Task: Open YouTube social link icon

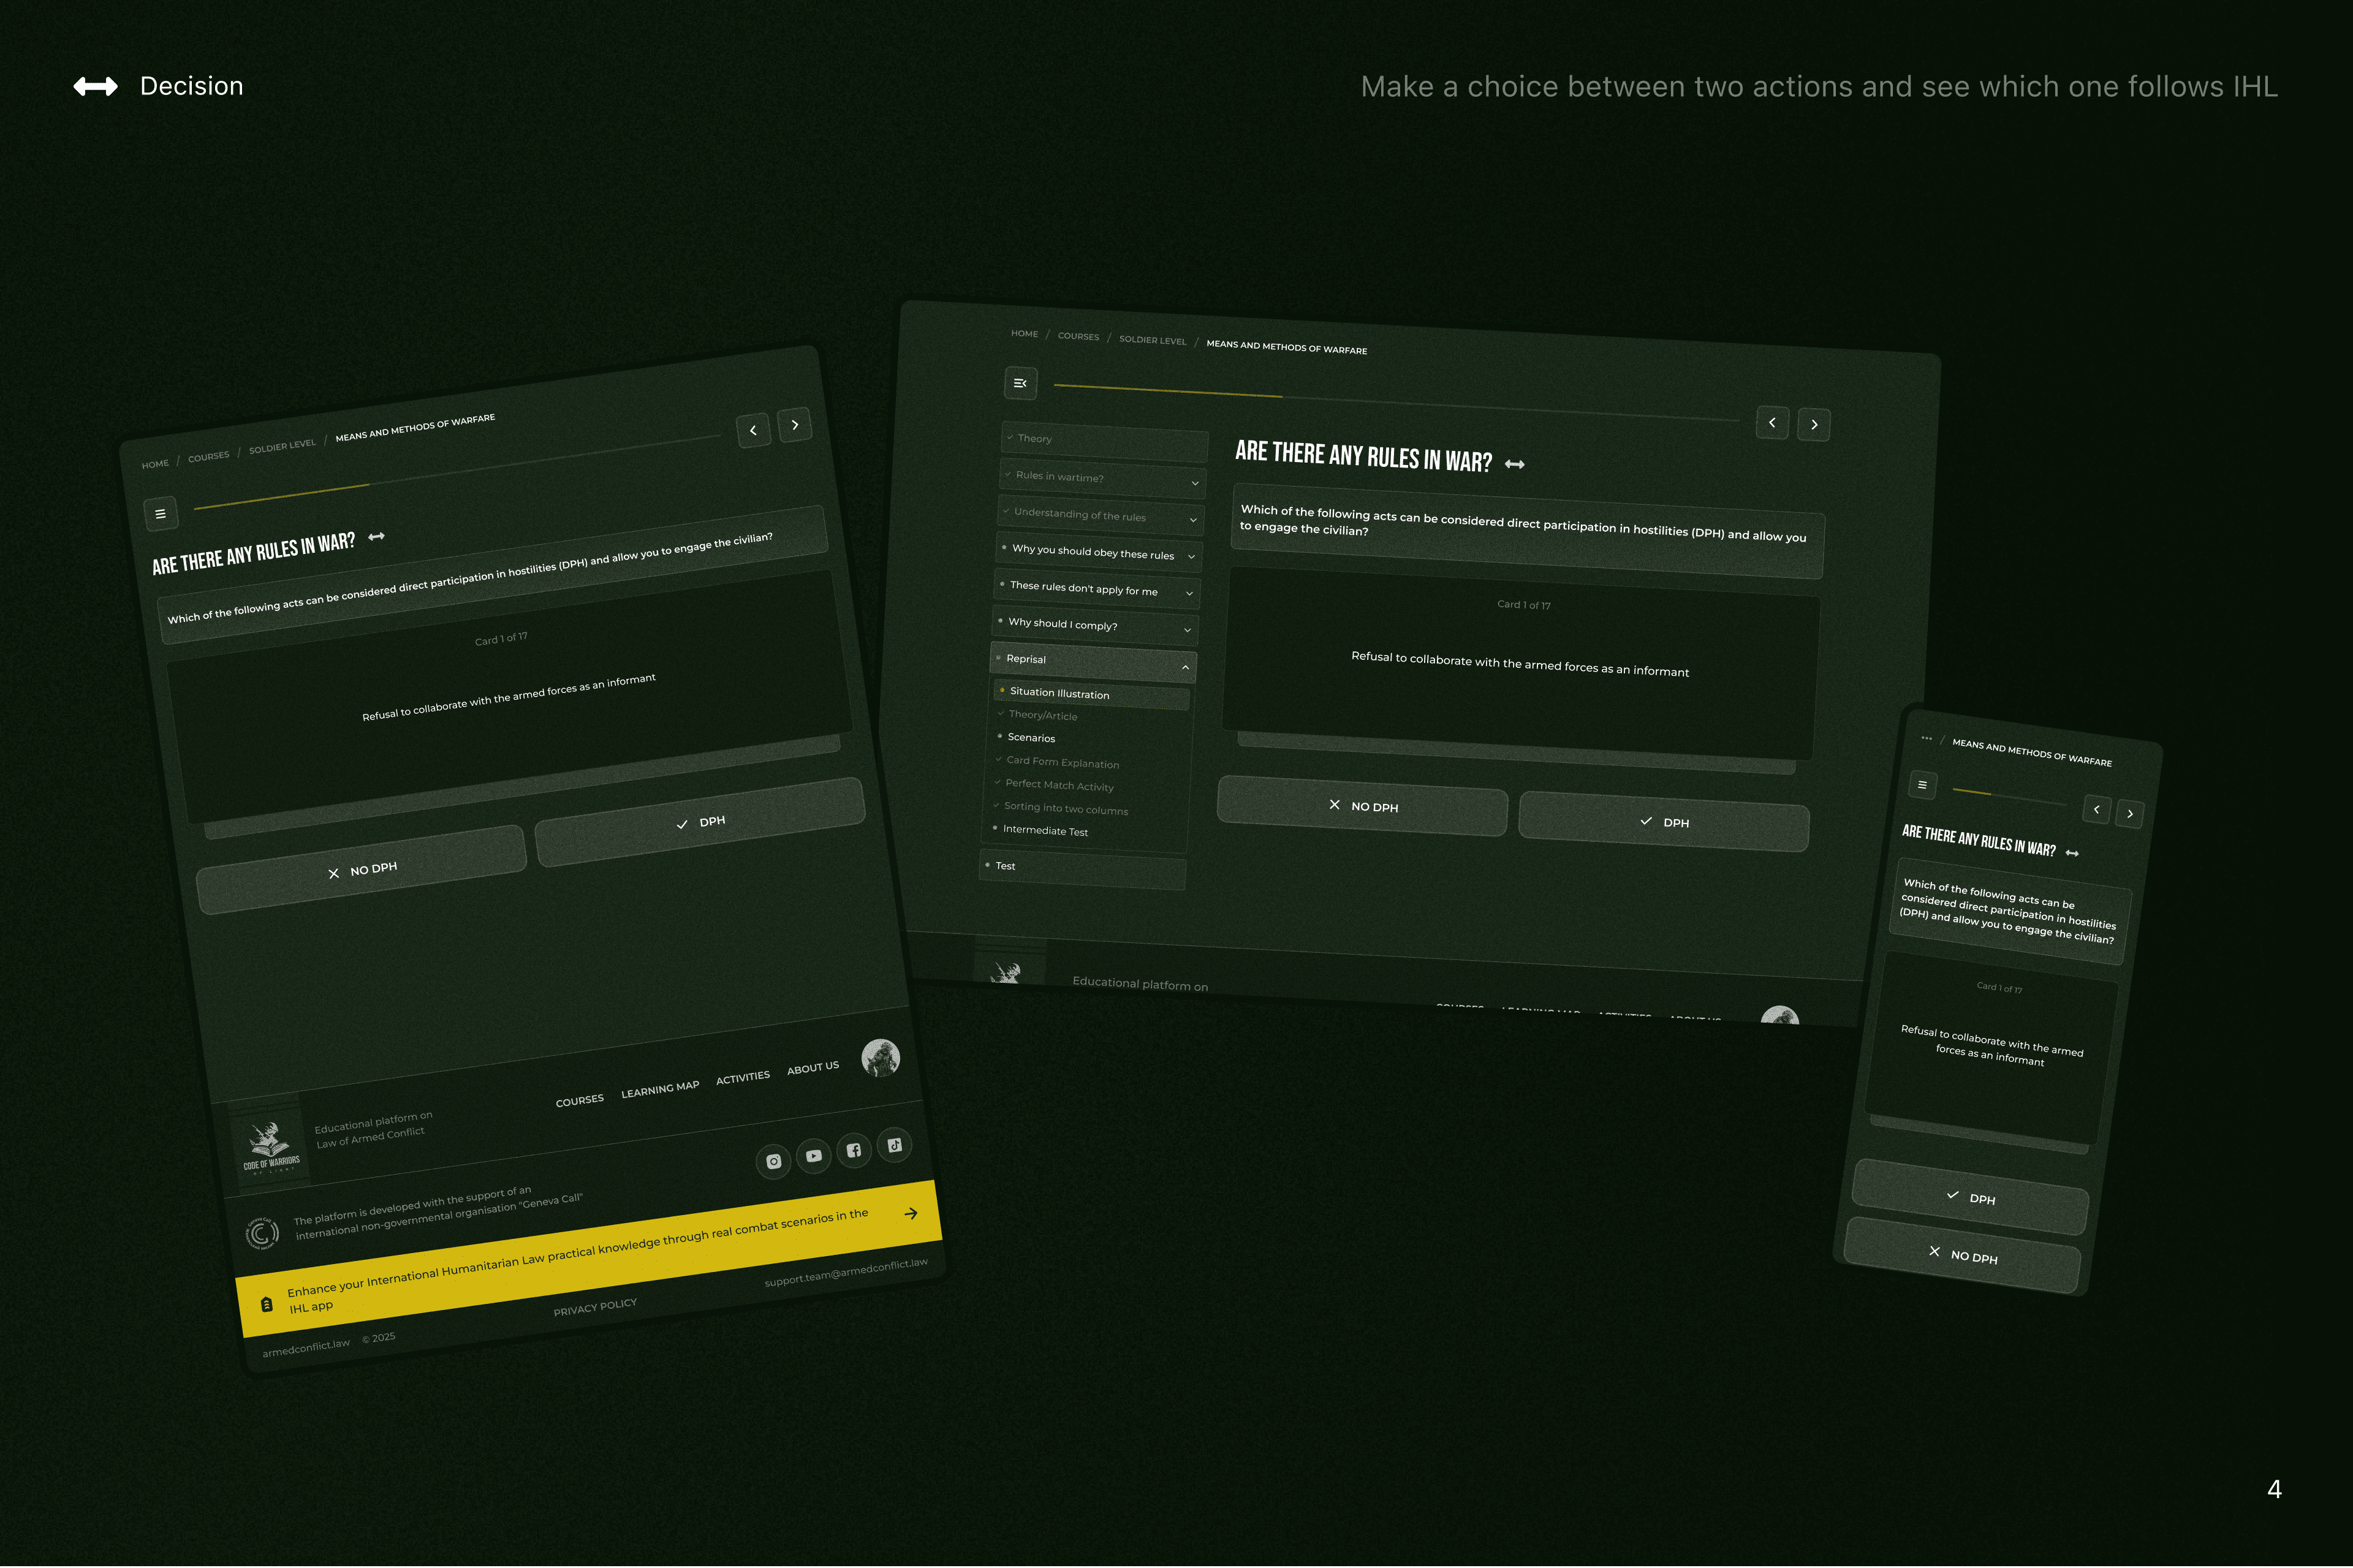Action: click(x=814, y=1156)
